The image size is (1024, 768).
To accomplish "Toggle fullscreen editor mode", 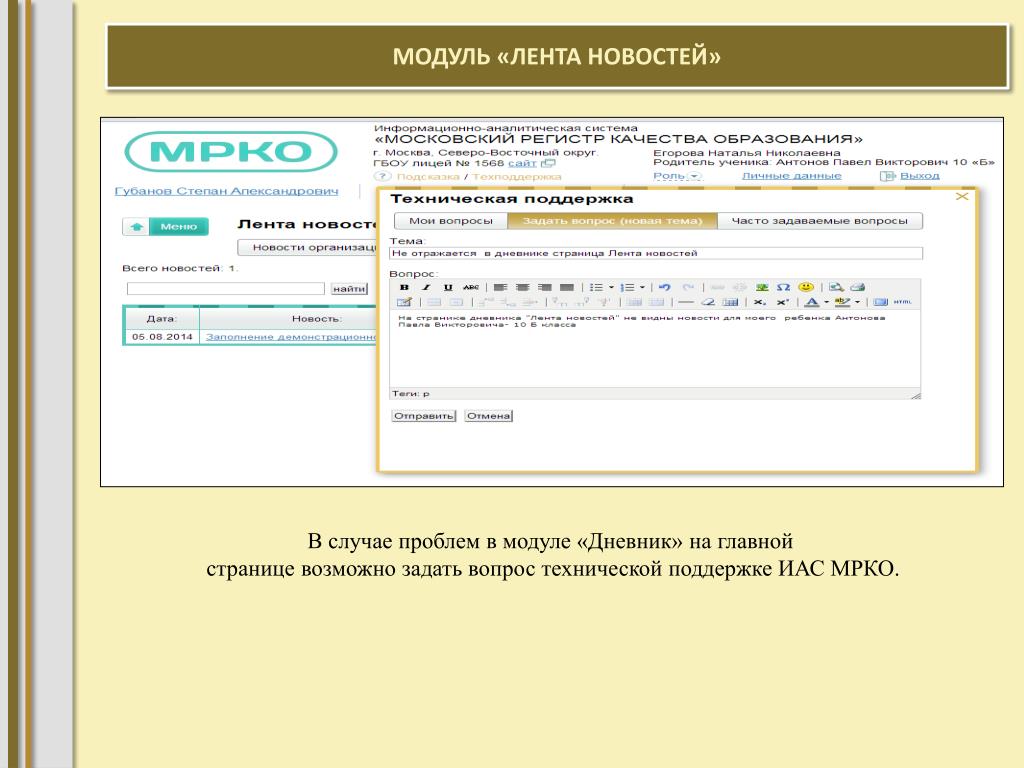I will click(x=881, y=302).
